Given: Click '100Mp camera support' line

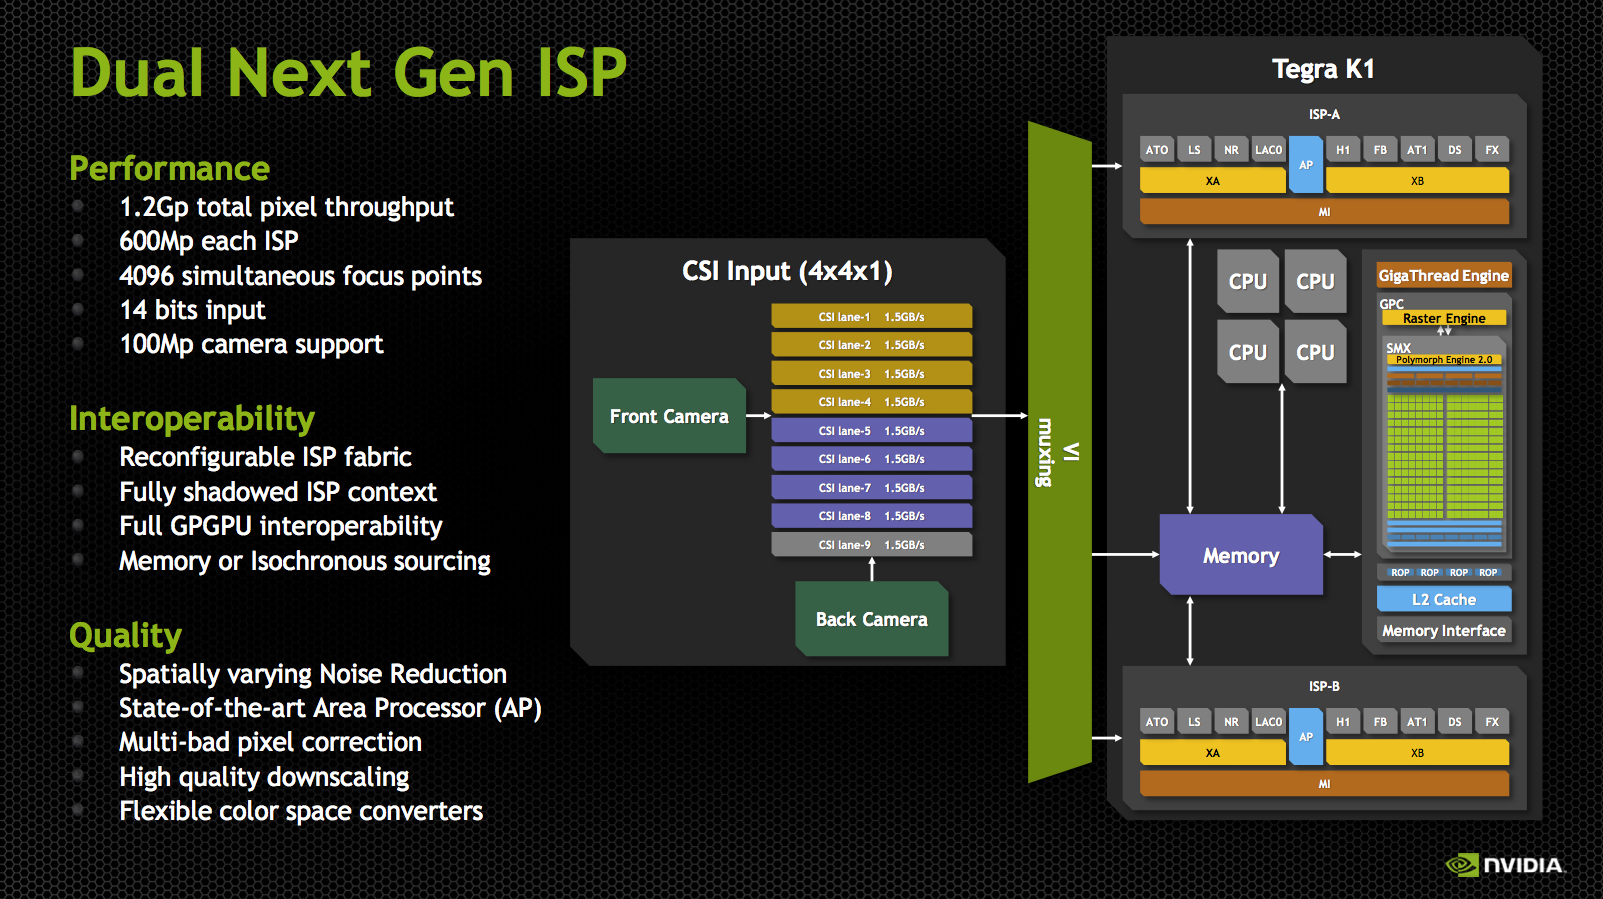Looking at the screenshot, I should [x=251, y=344].
